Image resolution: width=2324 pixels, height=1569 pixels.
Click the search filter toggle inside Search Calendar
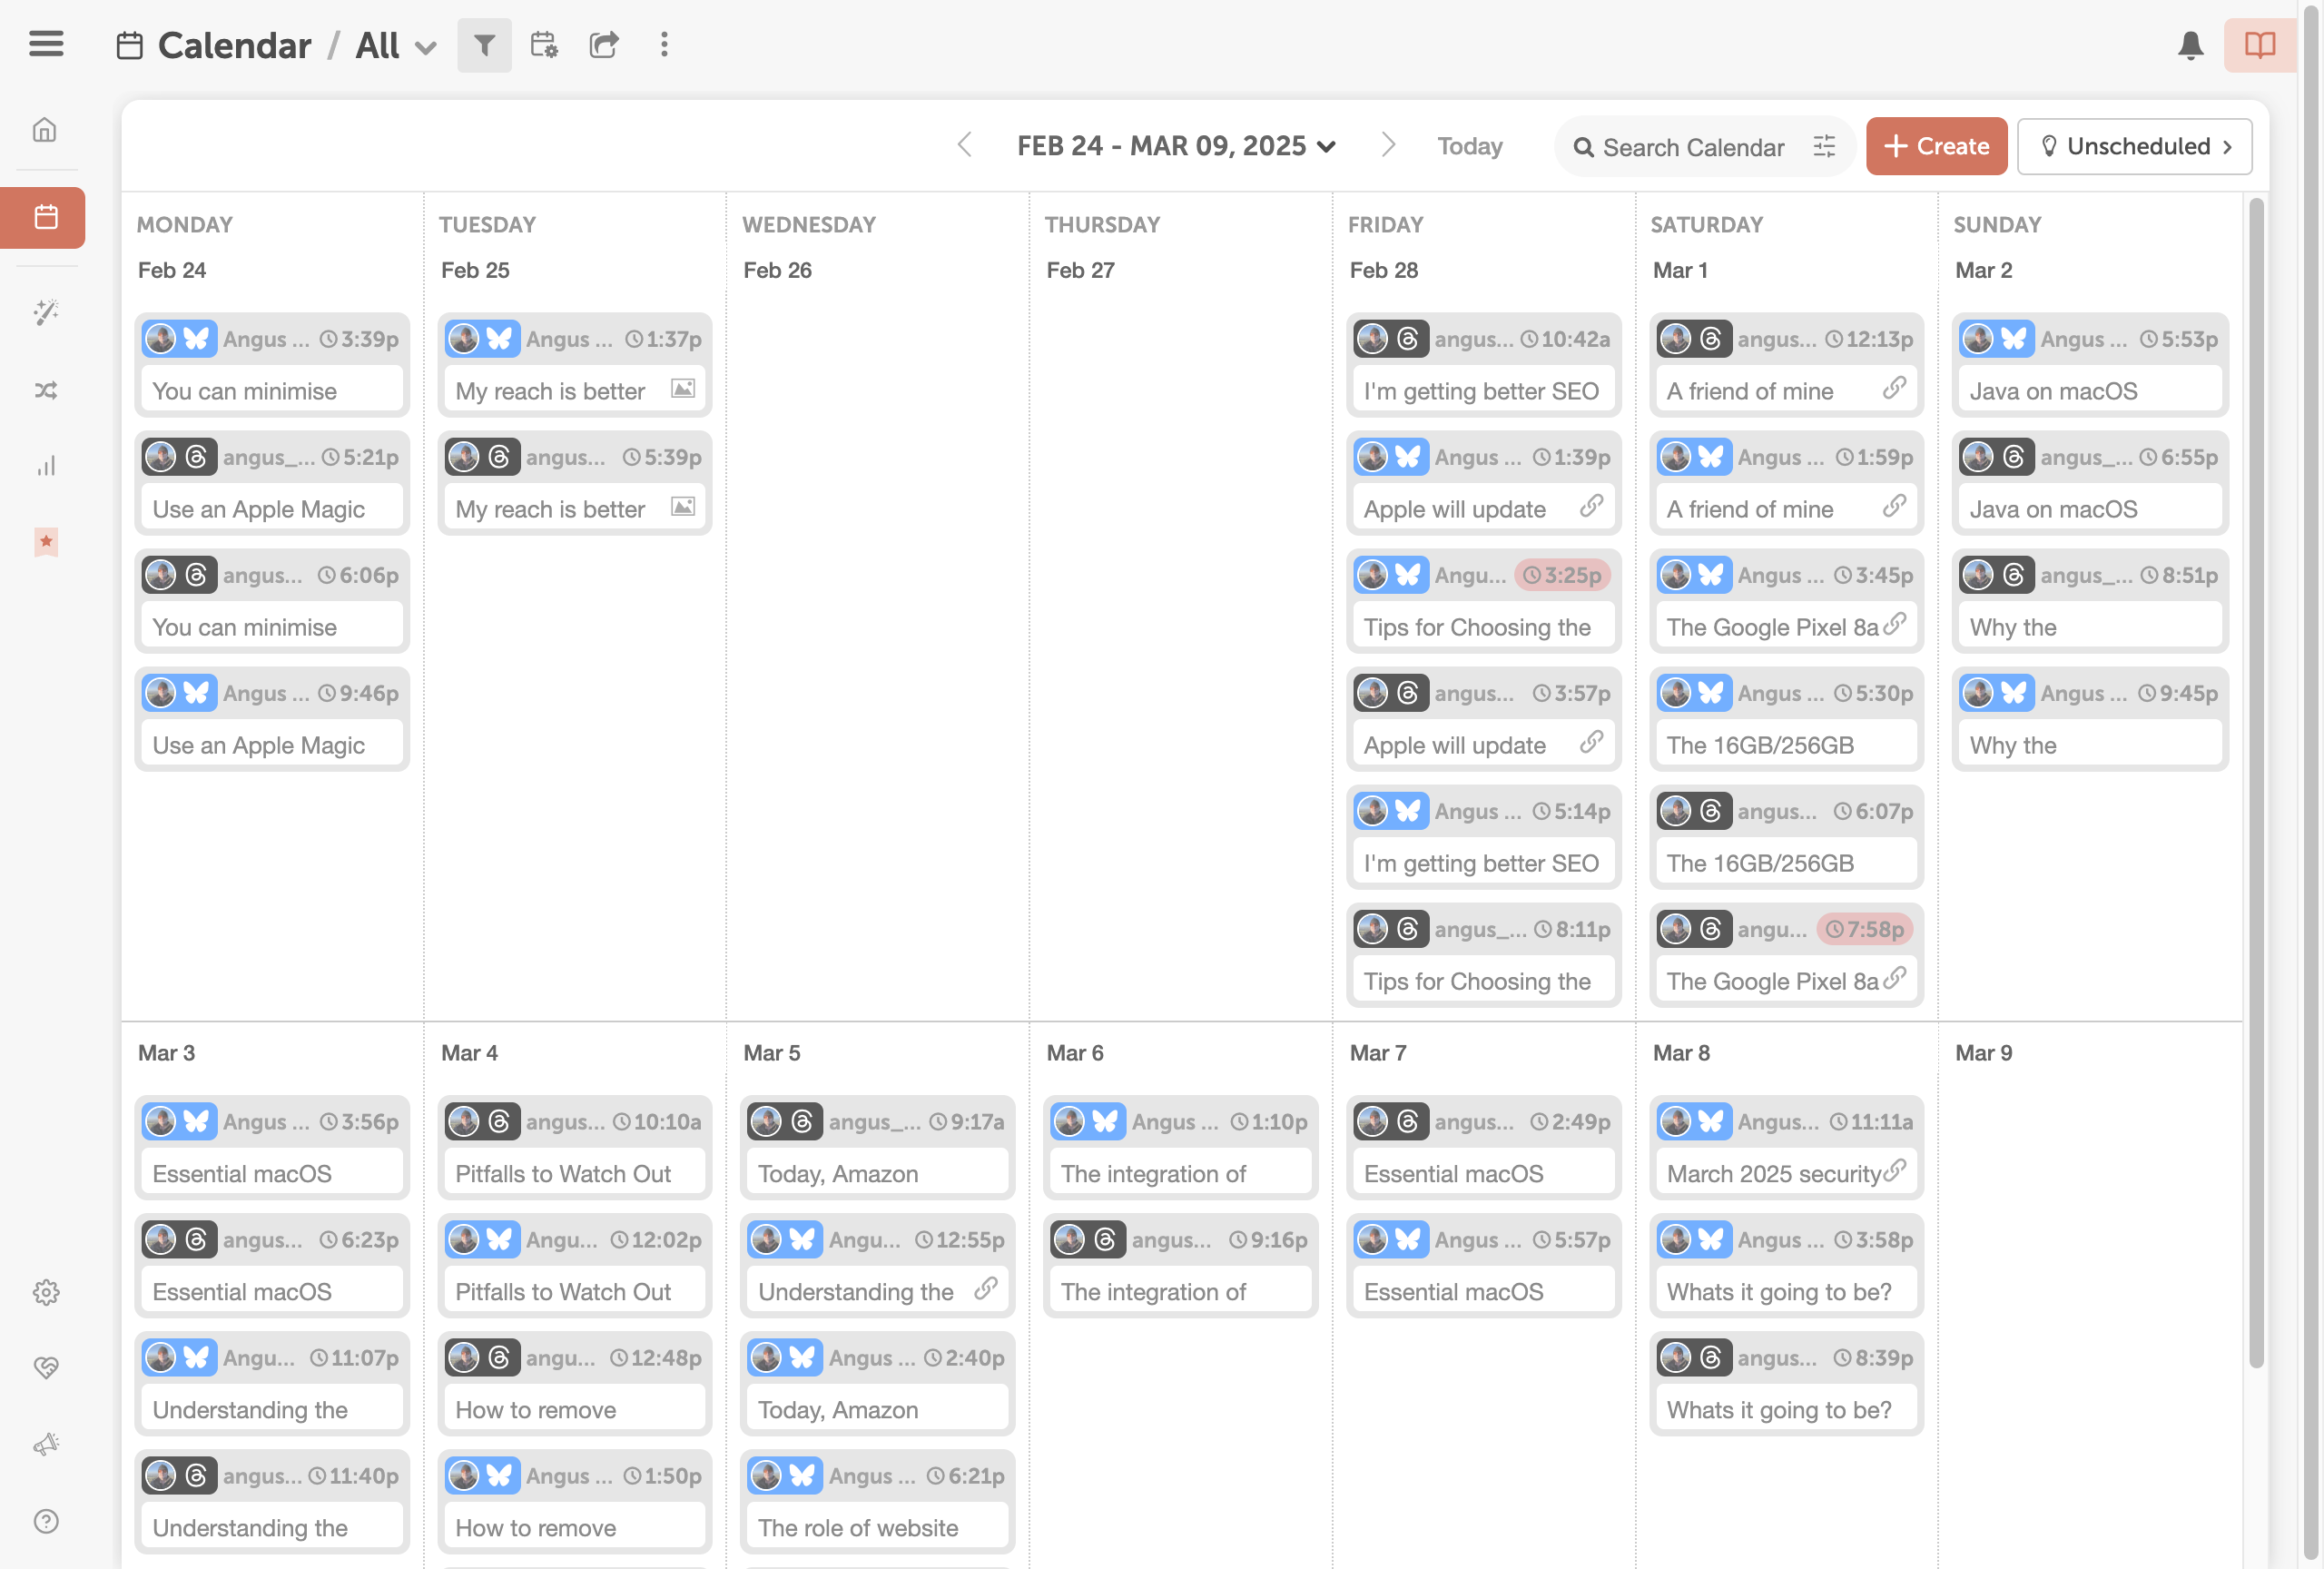[1824, 146]
